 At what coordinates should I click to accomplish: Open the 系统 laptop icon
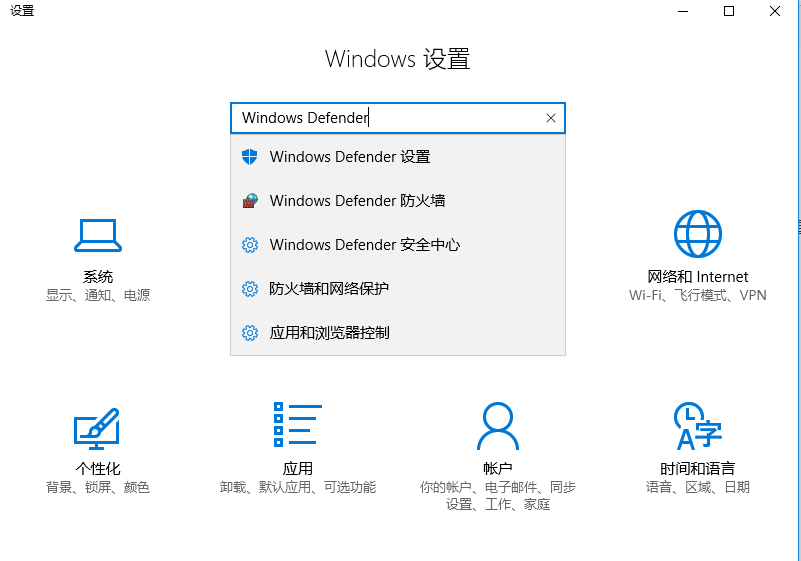point(97,235)
